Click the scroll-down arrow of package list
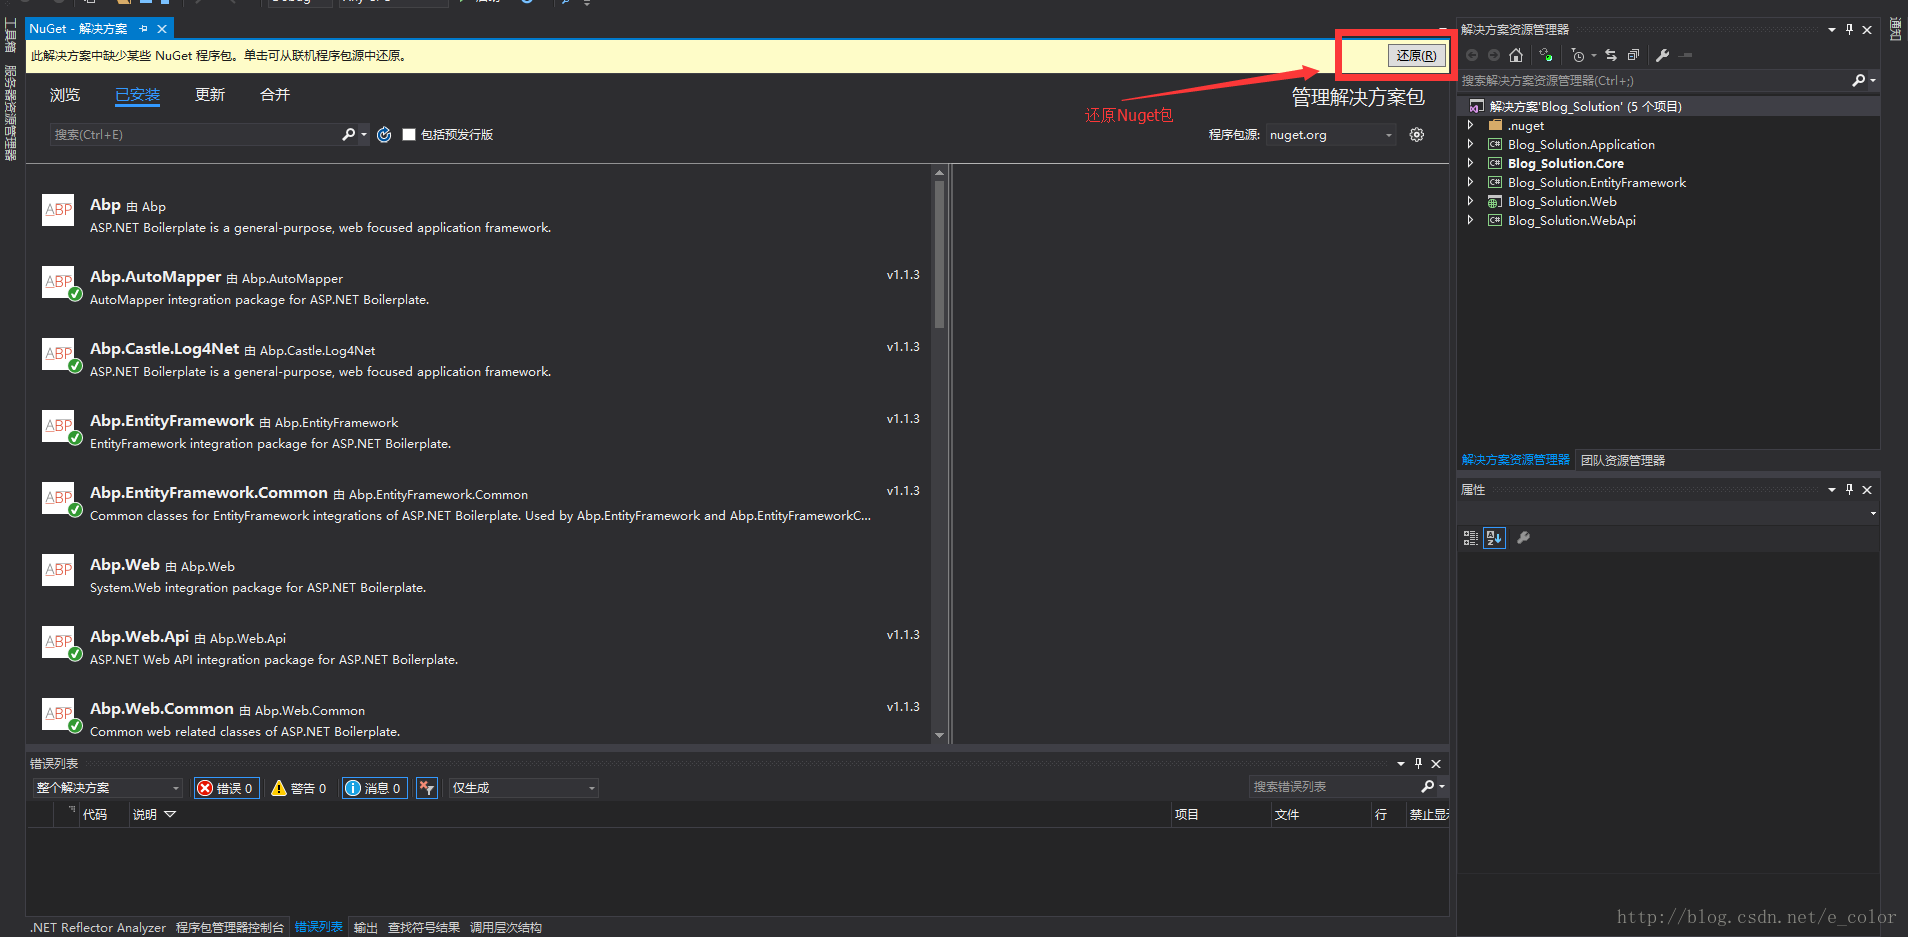Image resolution: width=1908 pixels, height=937 pixels. pos(939,736)
